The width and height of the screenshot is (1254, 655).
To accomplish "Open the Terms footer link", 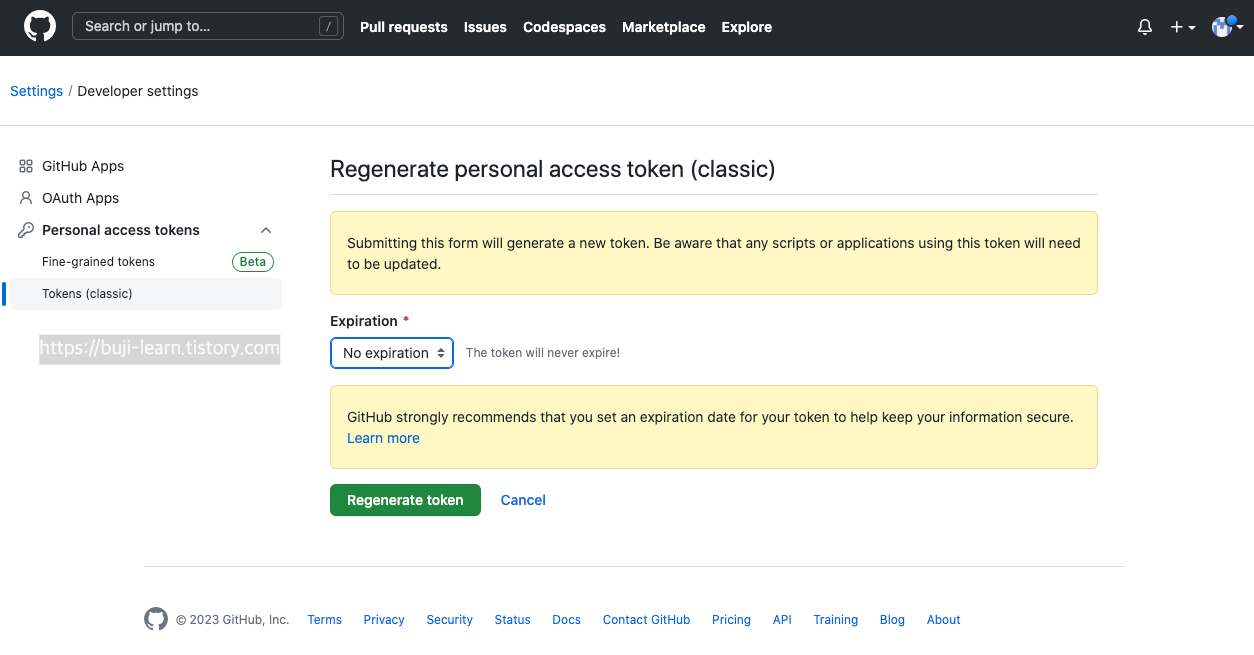I will point(325,620).
